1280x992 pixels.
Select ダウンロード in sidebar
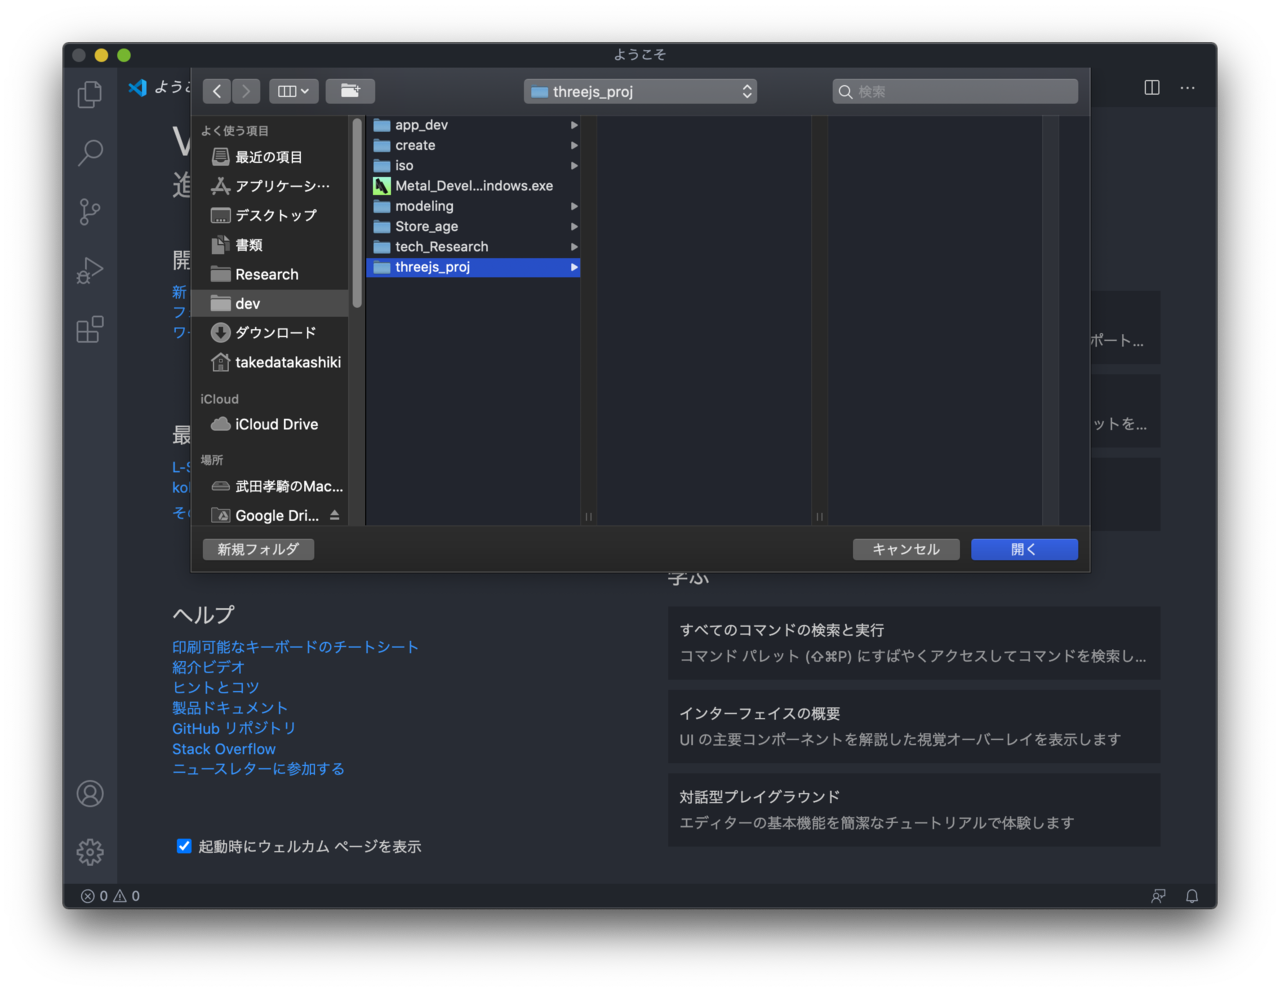pos(269,332)
